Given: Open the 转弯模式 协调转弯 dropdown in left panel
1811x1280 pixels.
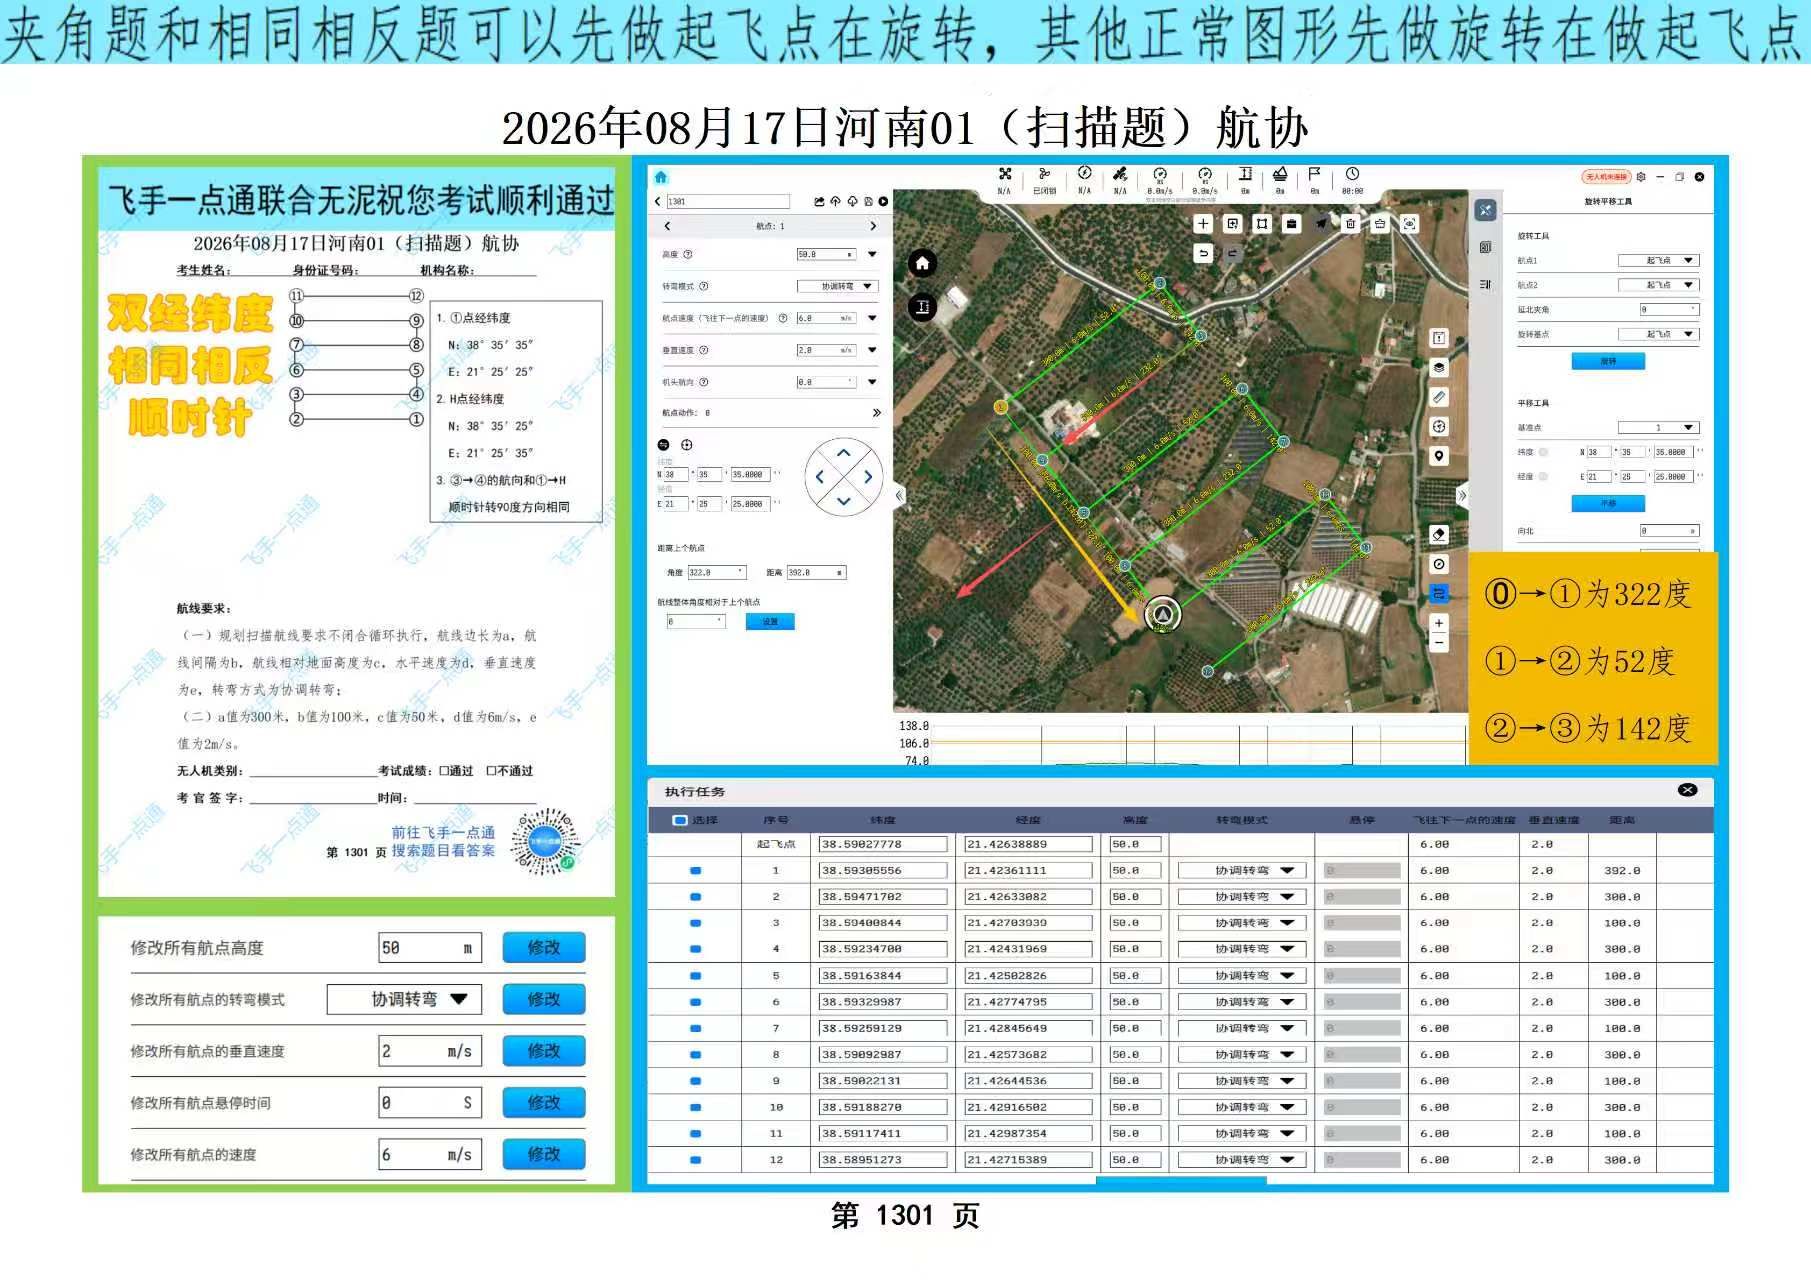Looking at the screenshot, I should click(837, 286).
